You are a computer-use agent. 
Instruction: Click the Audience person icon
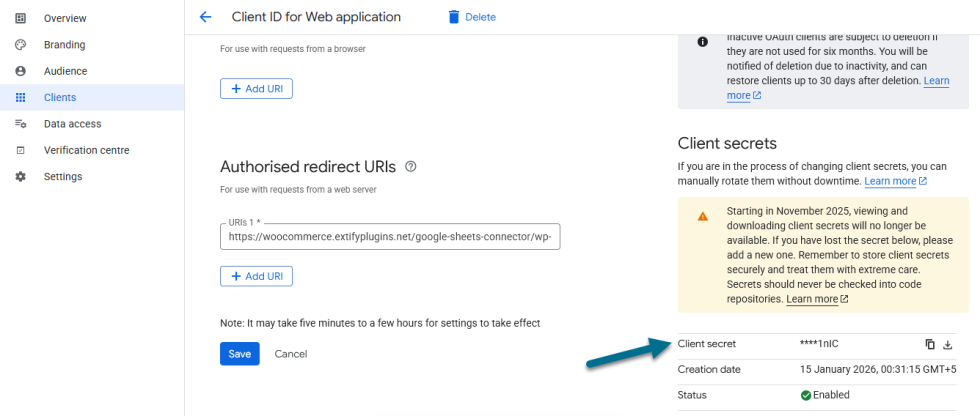[x=20, y=71]
